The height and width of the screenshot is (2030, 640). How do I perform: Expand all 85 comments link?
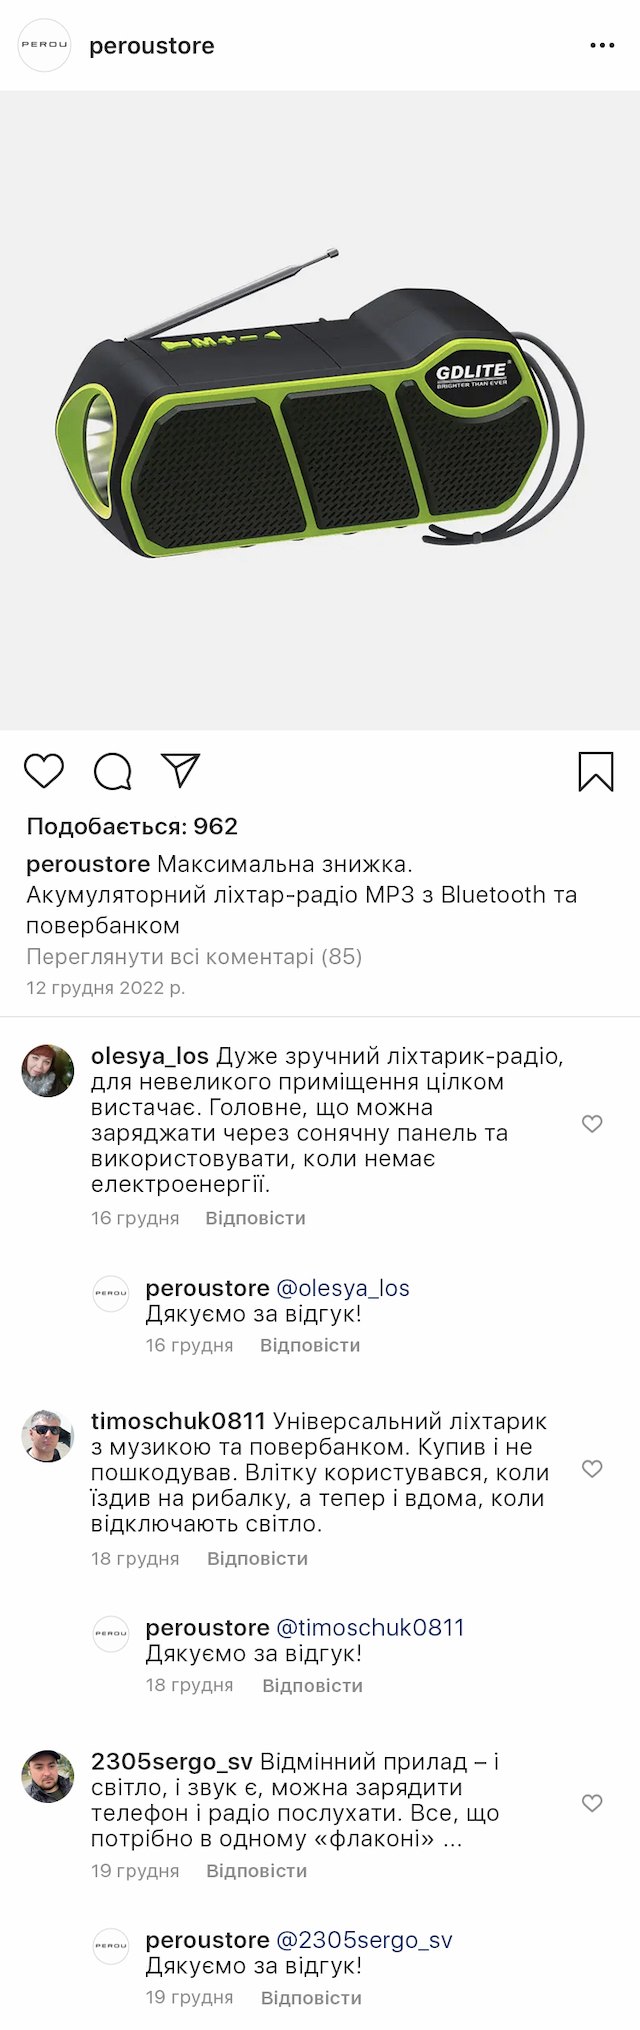click(x=194, y=957)
